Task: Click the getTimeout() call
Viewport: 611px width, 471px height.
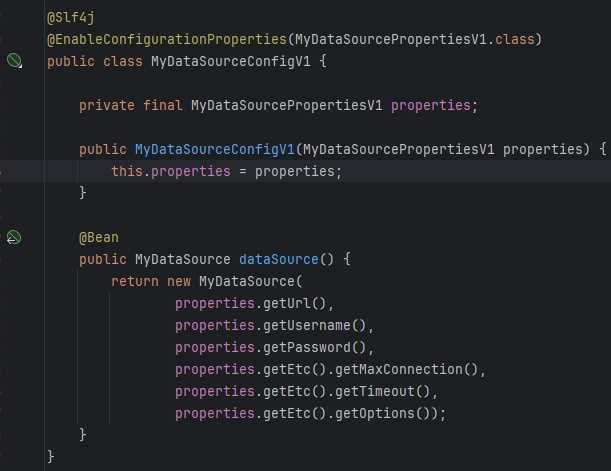Action: pos(383,391)
